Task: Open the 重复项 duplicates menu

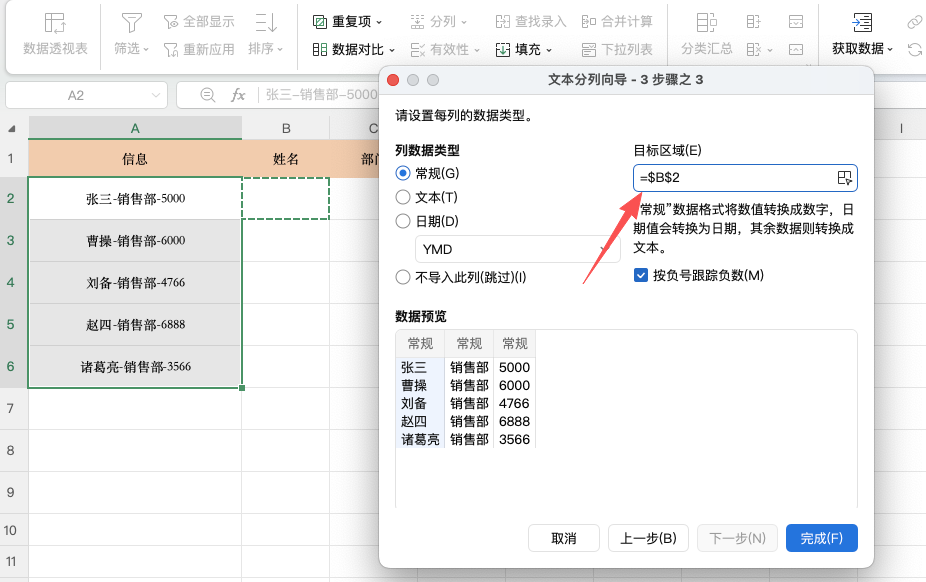Action: click(347, 22)
